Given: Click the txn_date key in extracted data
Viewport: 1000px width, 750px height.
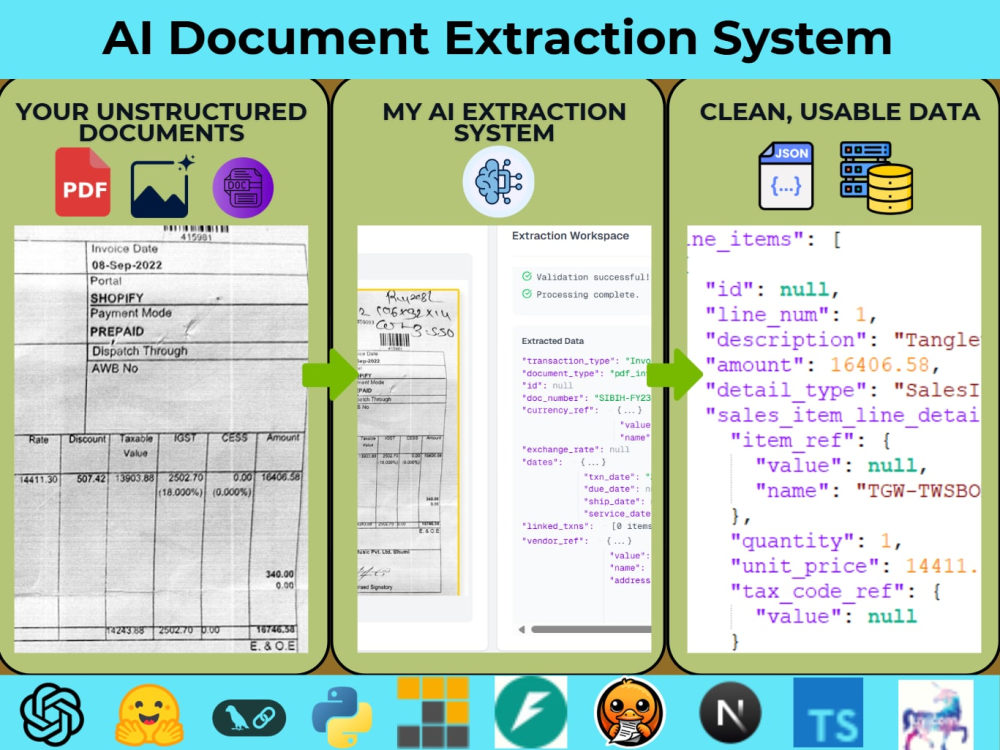Looking at the screenshot, I should tap(610, 477).
